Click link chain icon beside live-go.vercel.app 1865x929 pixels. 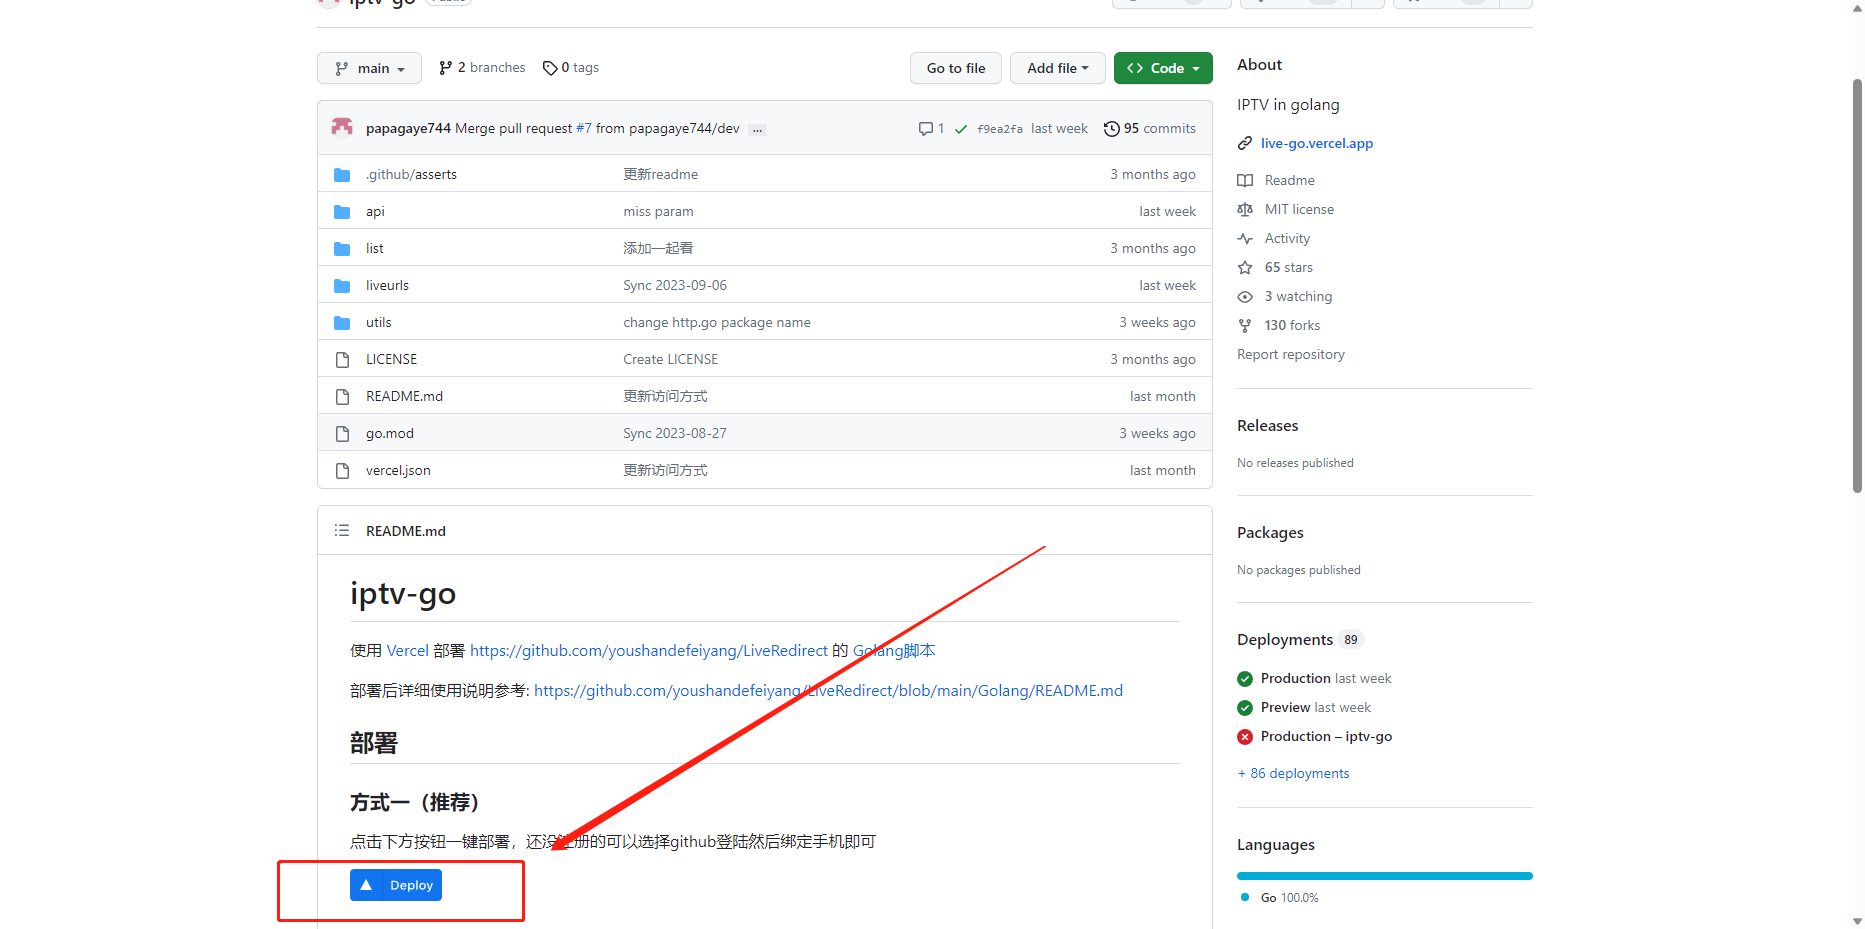coord(1245,144)
